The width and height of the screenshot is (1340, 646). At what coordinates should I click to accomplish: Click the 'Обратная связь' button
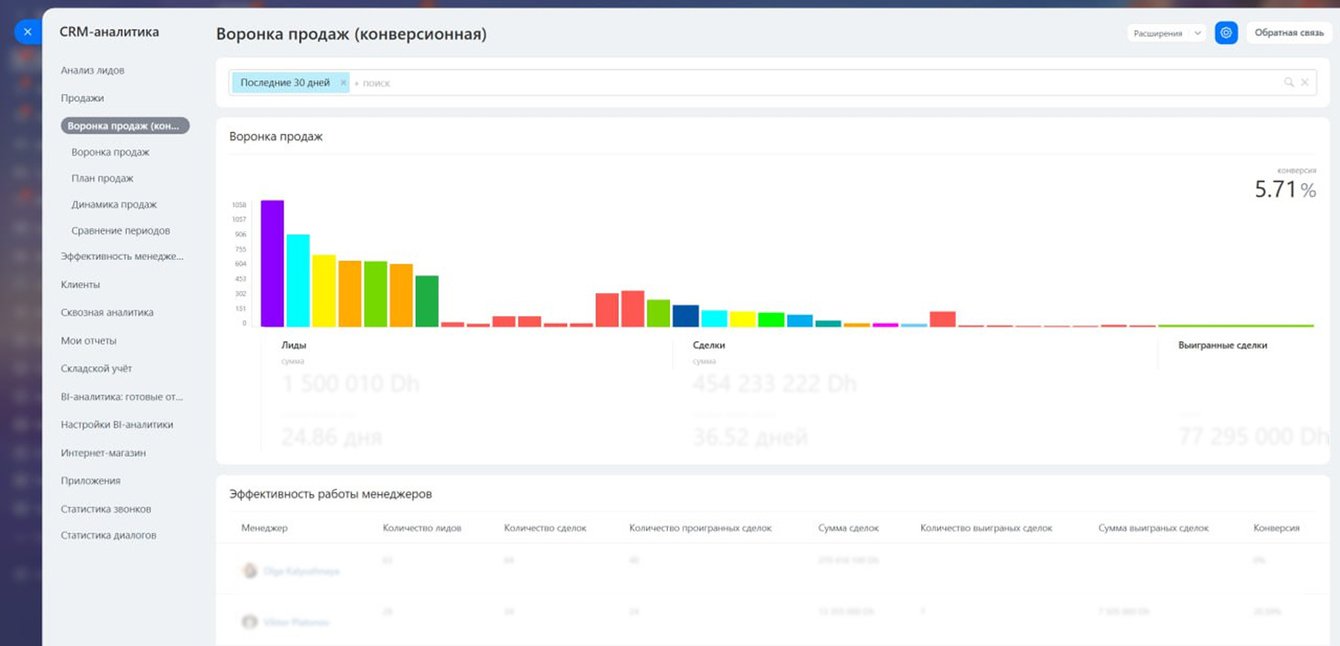pos(1289,33)
